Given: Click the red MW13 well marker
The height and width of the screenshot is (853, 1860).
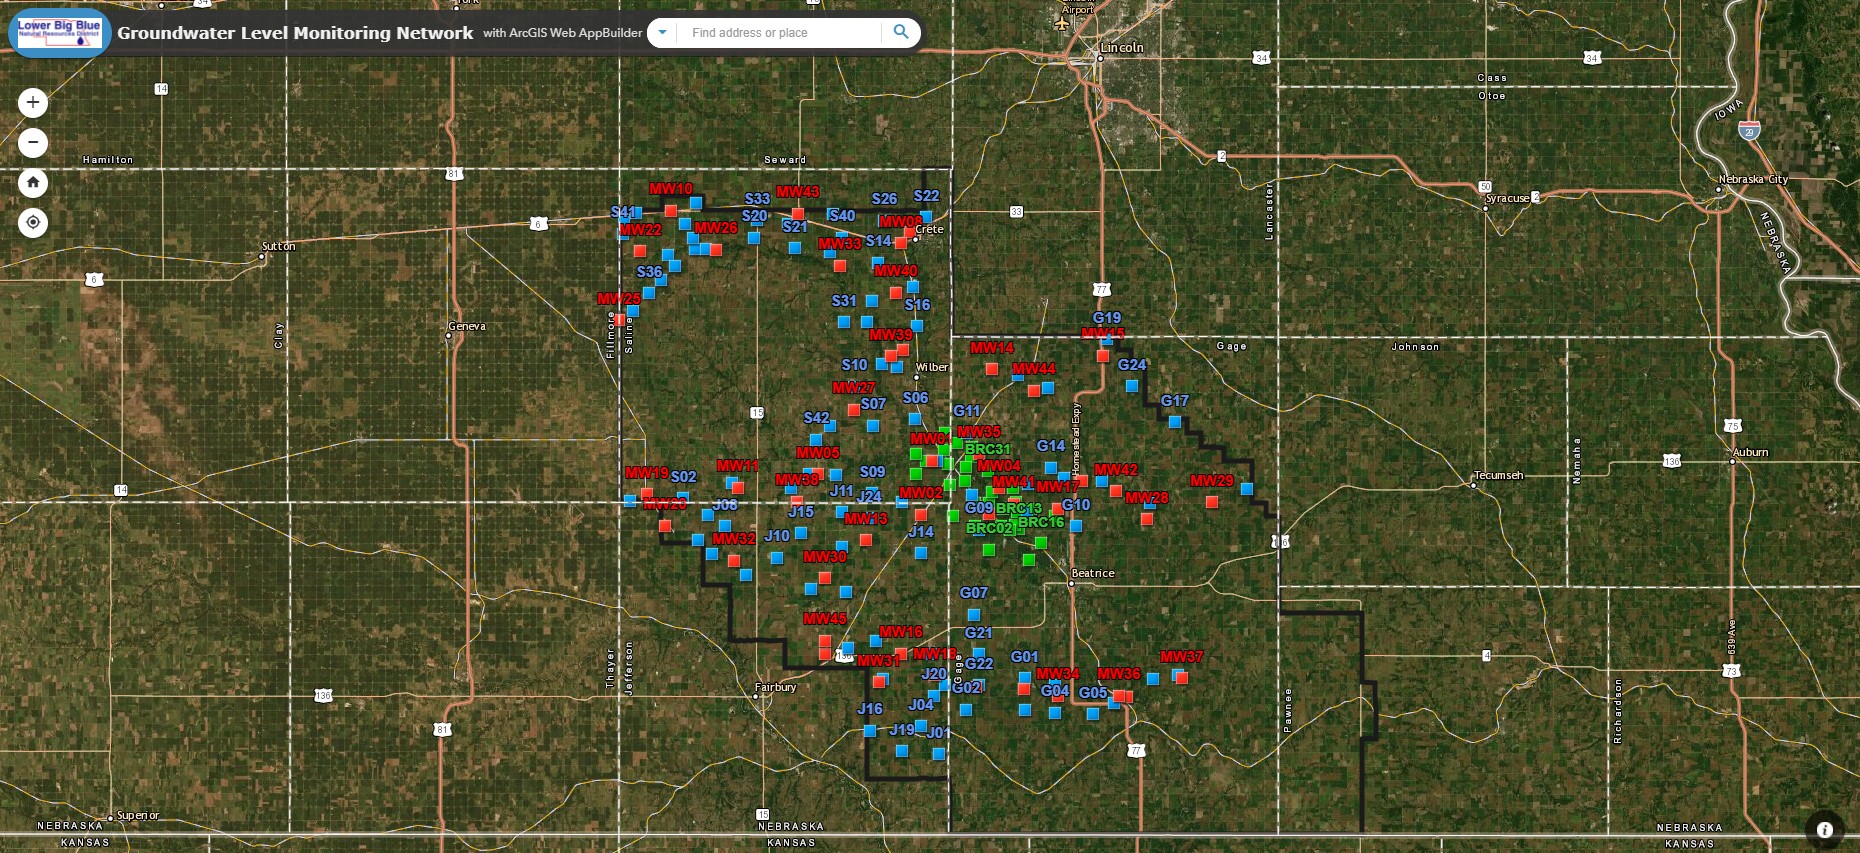Looking at the screenshot, I should [x=866, y=540].
